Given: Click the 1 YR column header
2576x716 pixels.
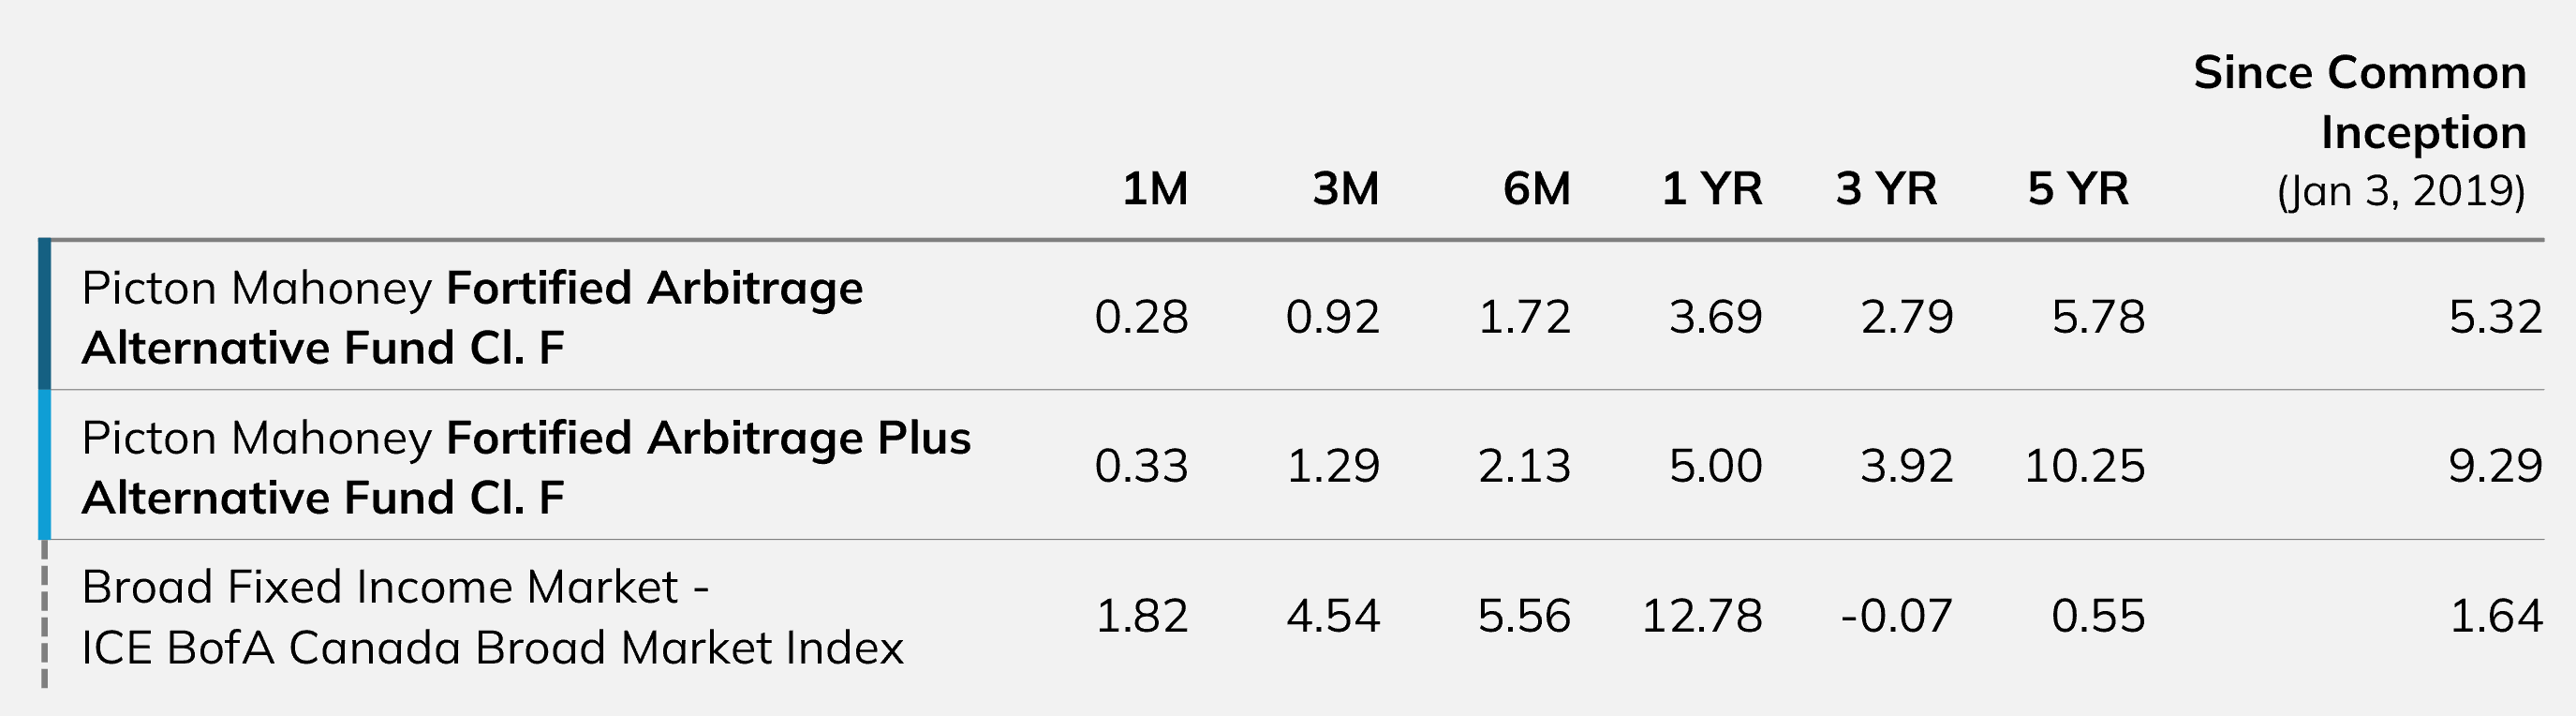Looking at the screenshot, I should click(1712, 189).
